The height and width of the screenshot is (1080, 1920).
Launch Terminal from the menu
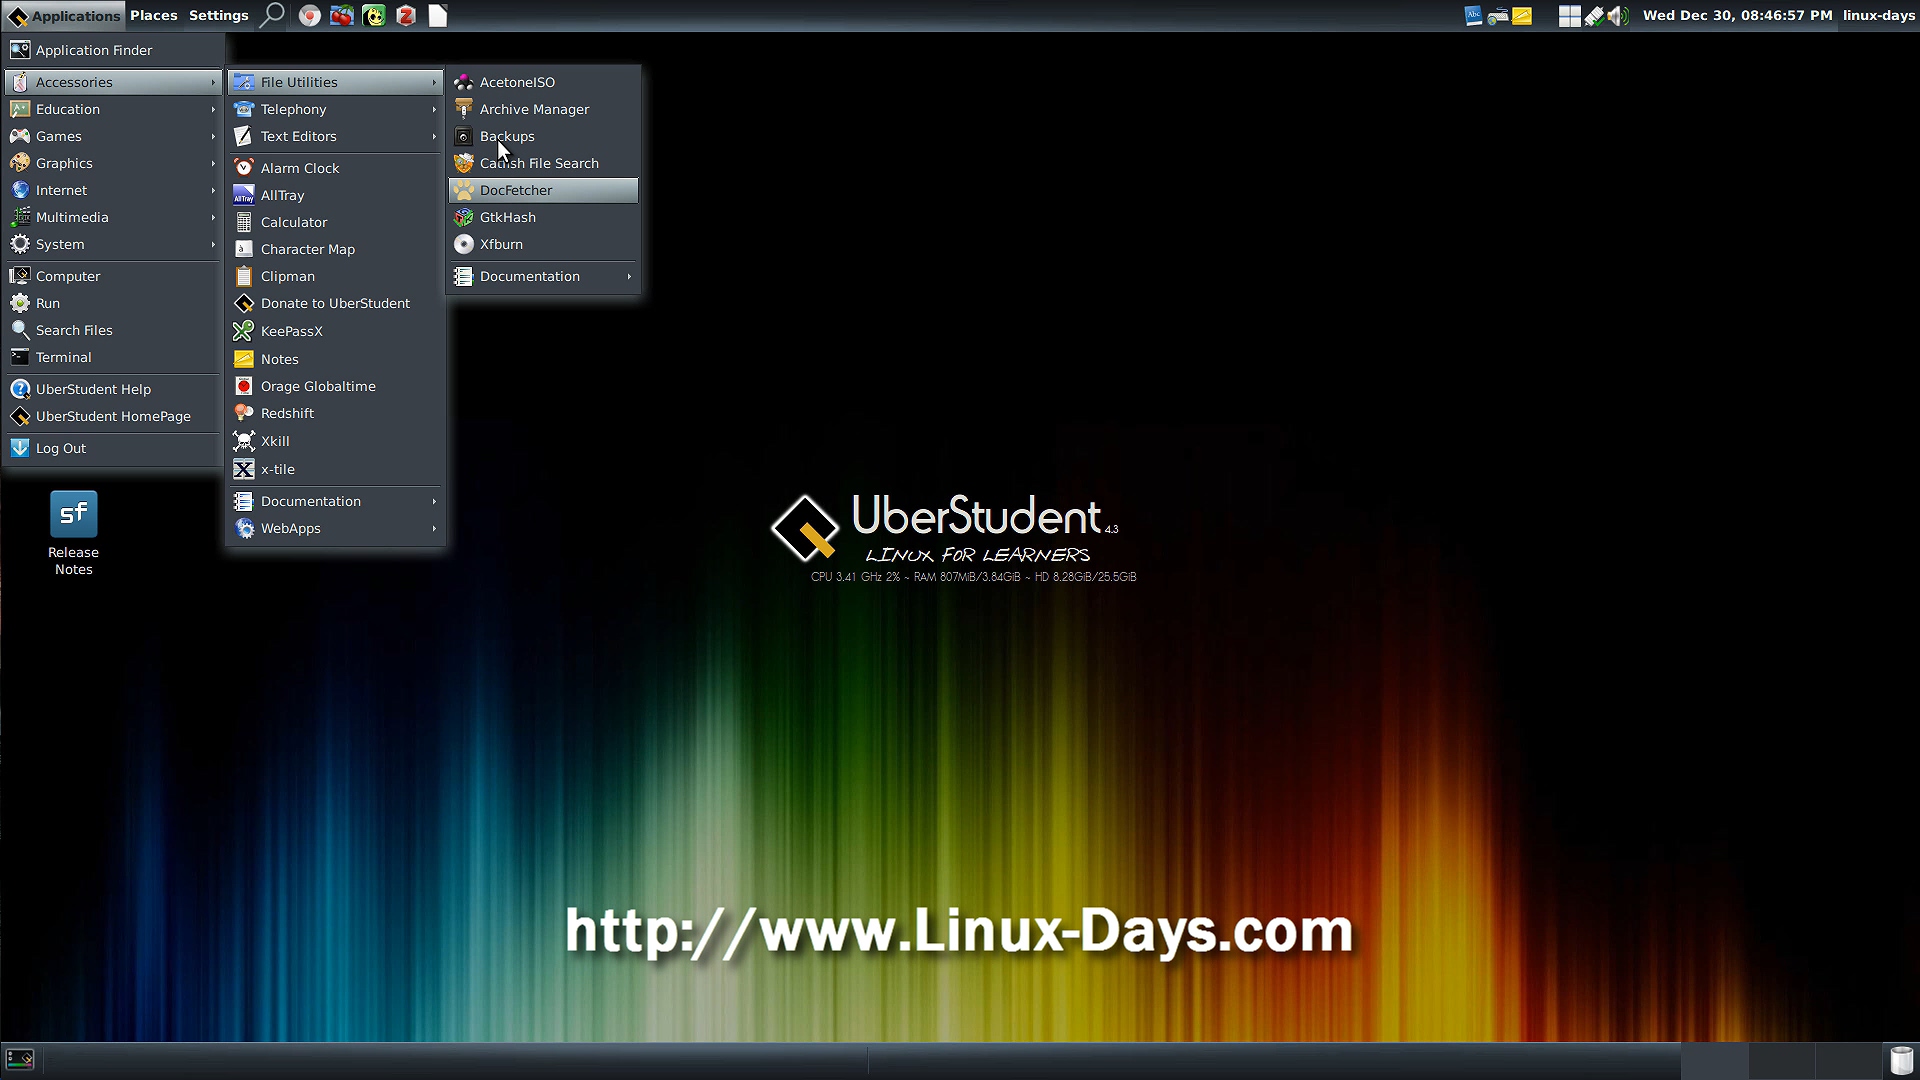tap(112, 357)
